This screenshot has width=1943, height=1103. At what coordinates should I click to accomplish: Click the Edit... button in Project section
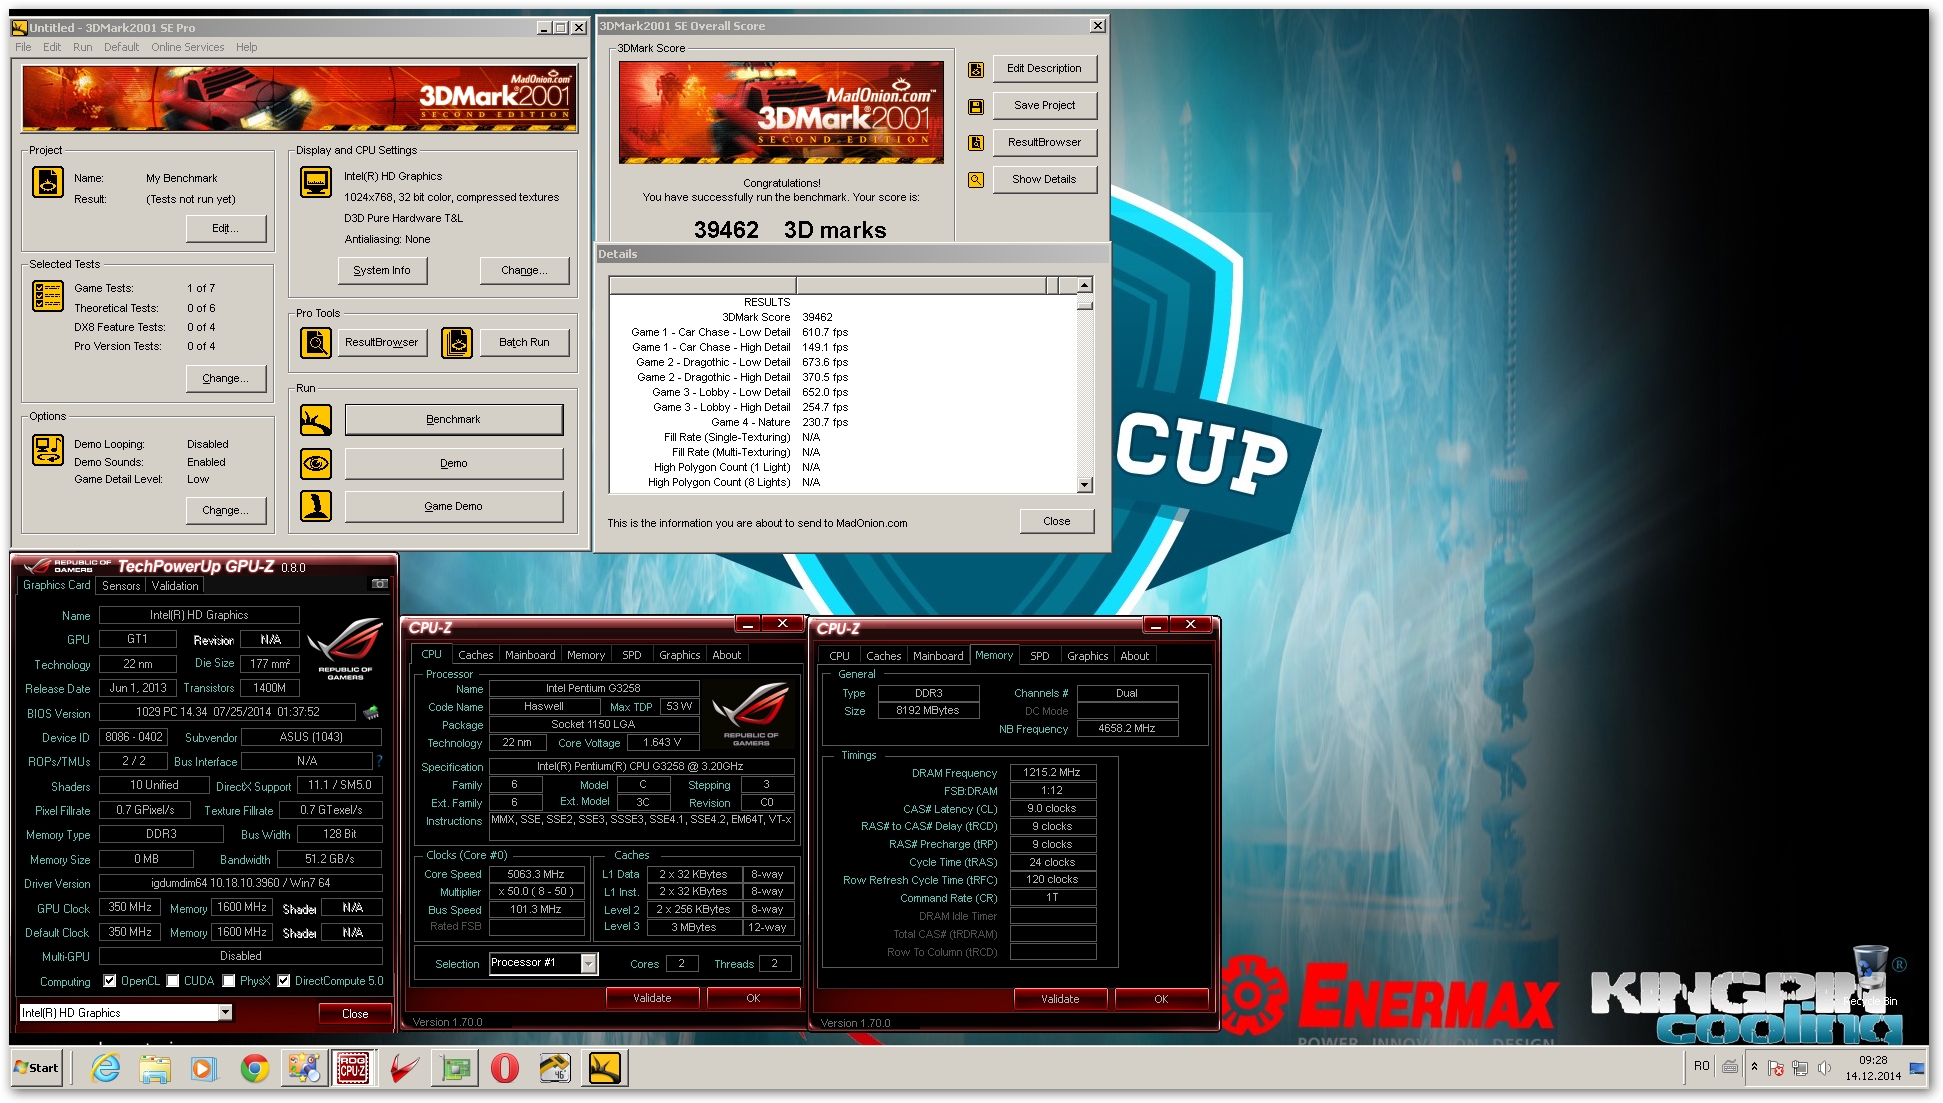226,228
